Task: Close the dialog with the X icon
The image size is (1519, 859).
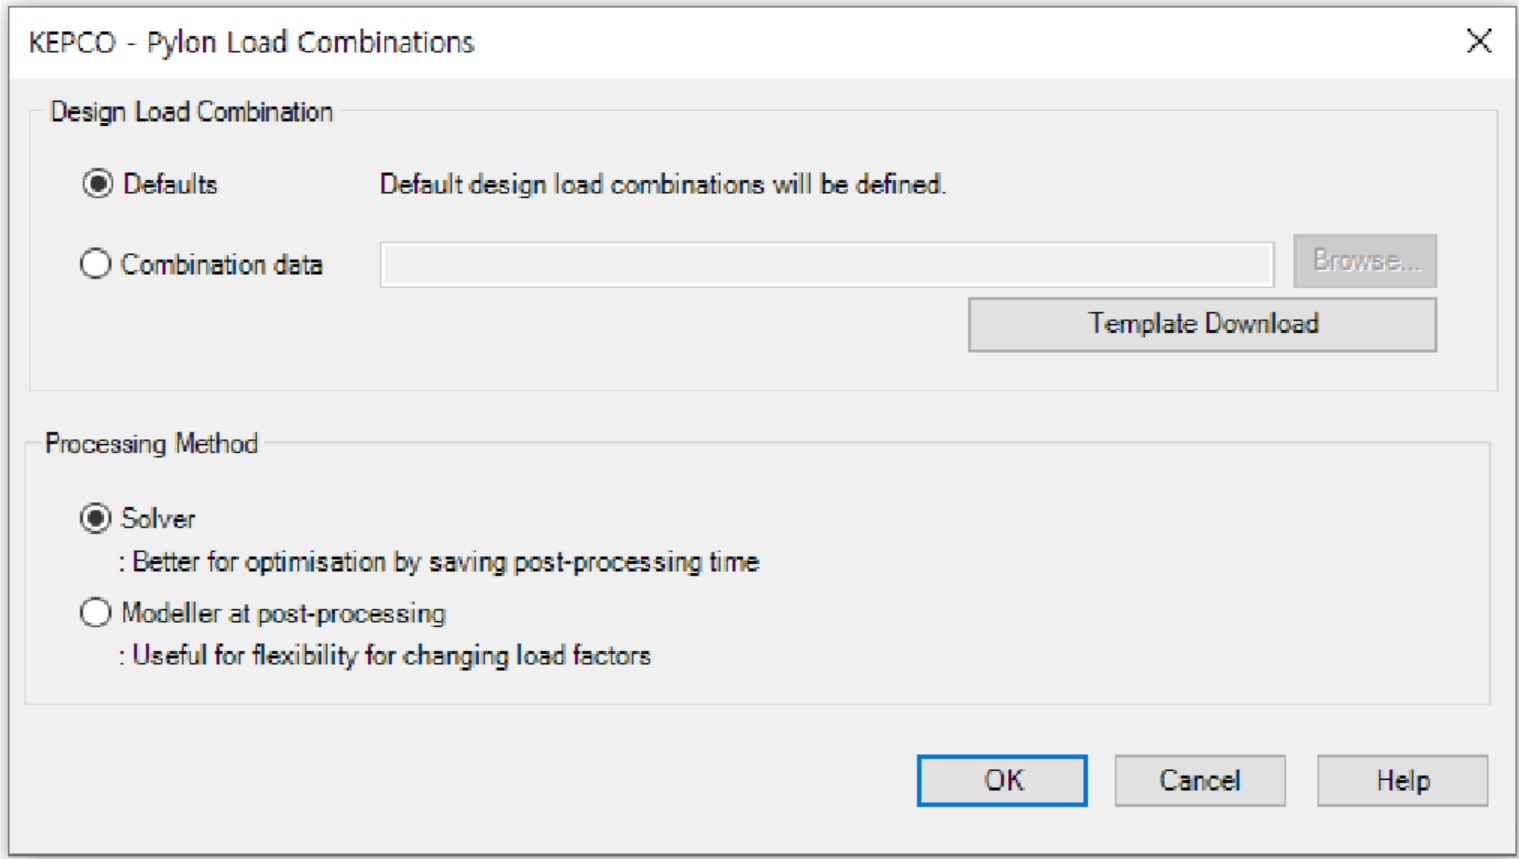Action: pyautogui.click(x=1479, y=41)
